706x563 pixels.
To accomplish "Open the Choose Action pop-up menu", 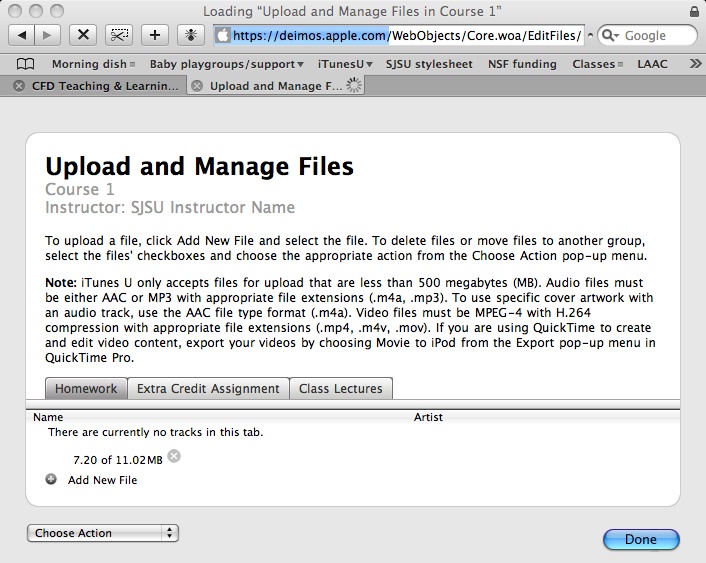I will [102, 533].
